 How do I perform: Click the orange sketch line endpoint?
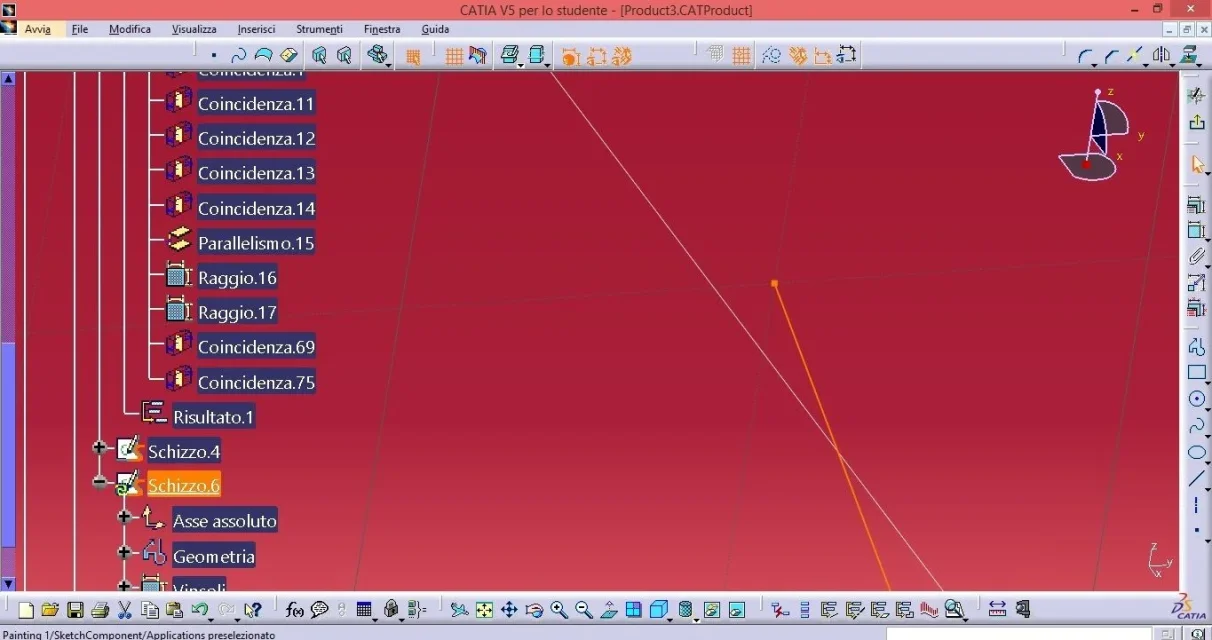tap(774, 284)
